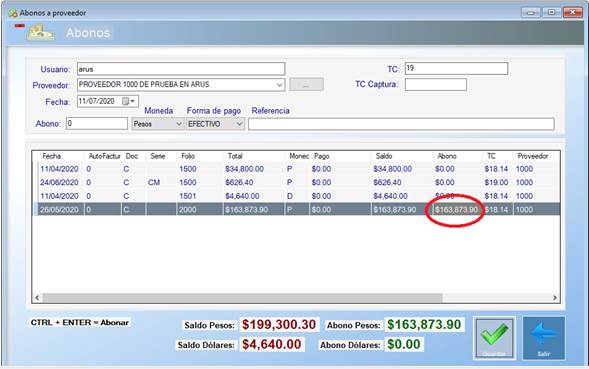Click the Referencia text field
This screenshot has height=369, width=589.
401,124
